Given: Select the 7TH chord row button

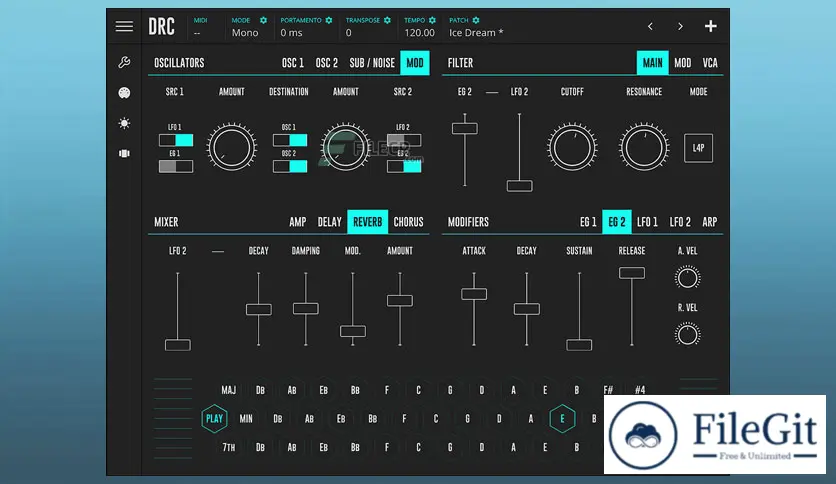Looking at the screenshot, I should click(229, 447).
